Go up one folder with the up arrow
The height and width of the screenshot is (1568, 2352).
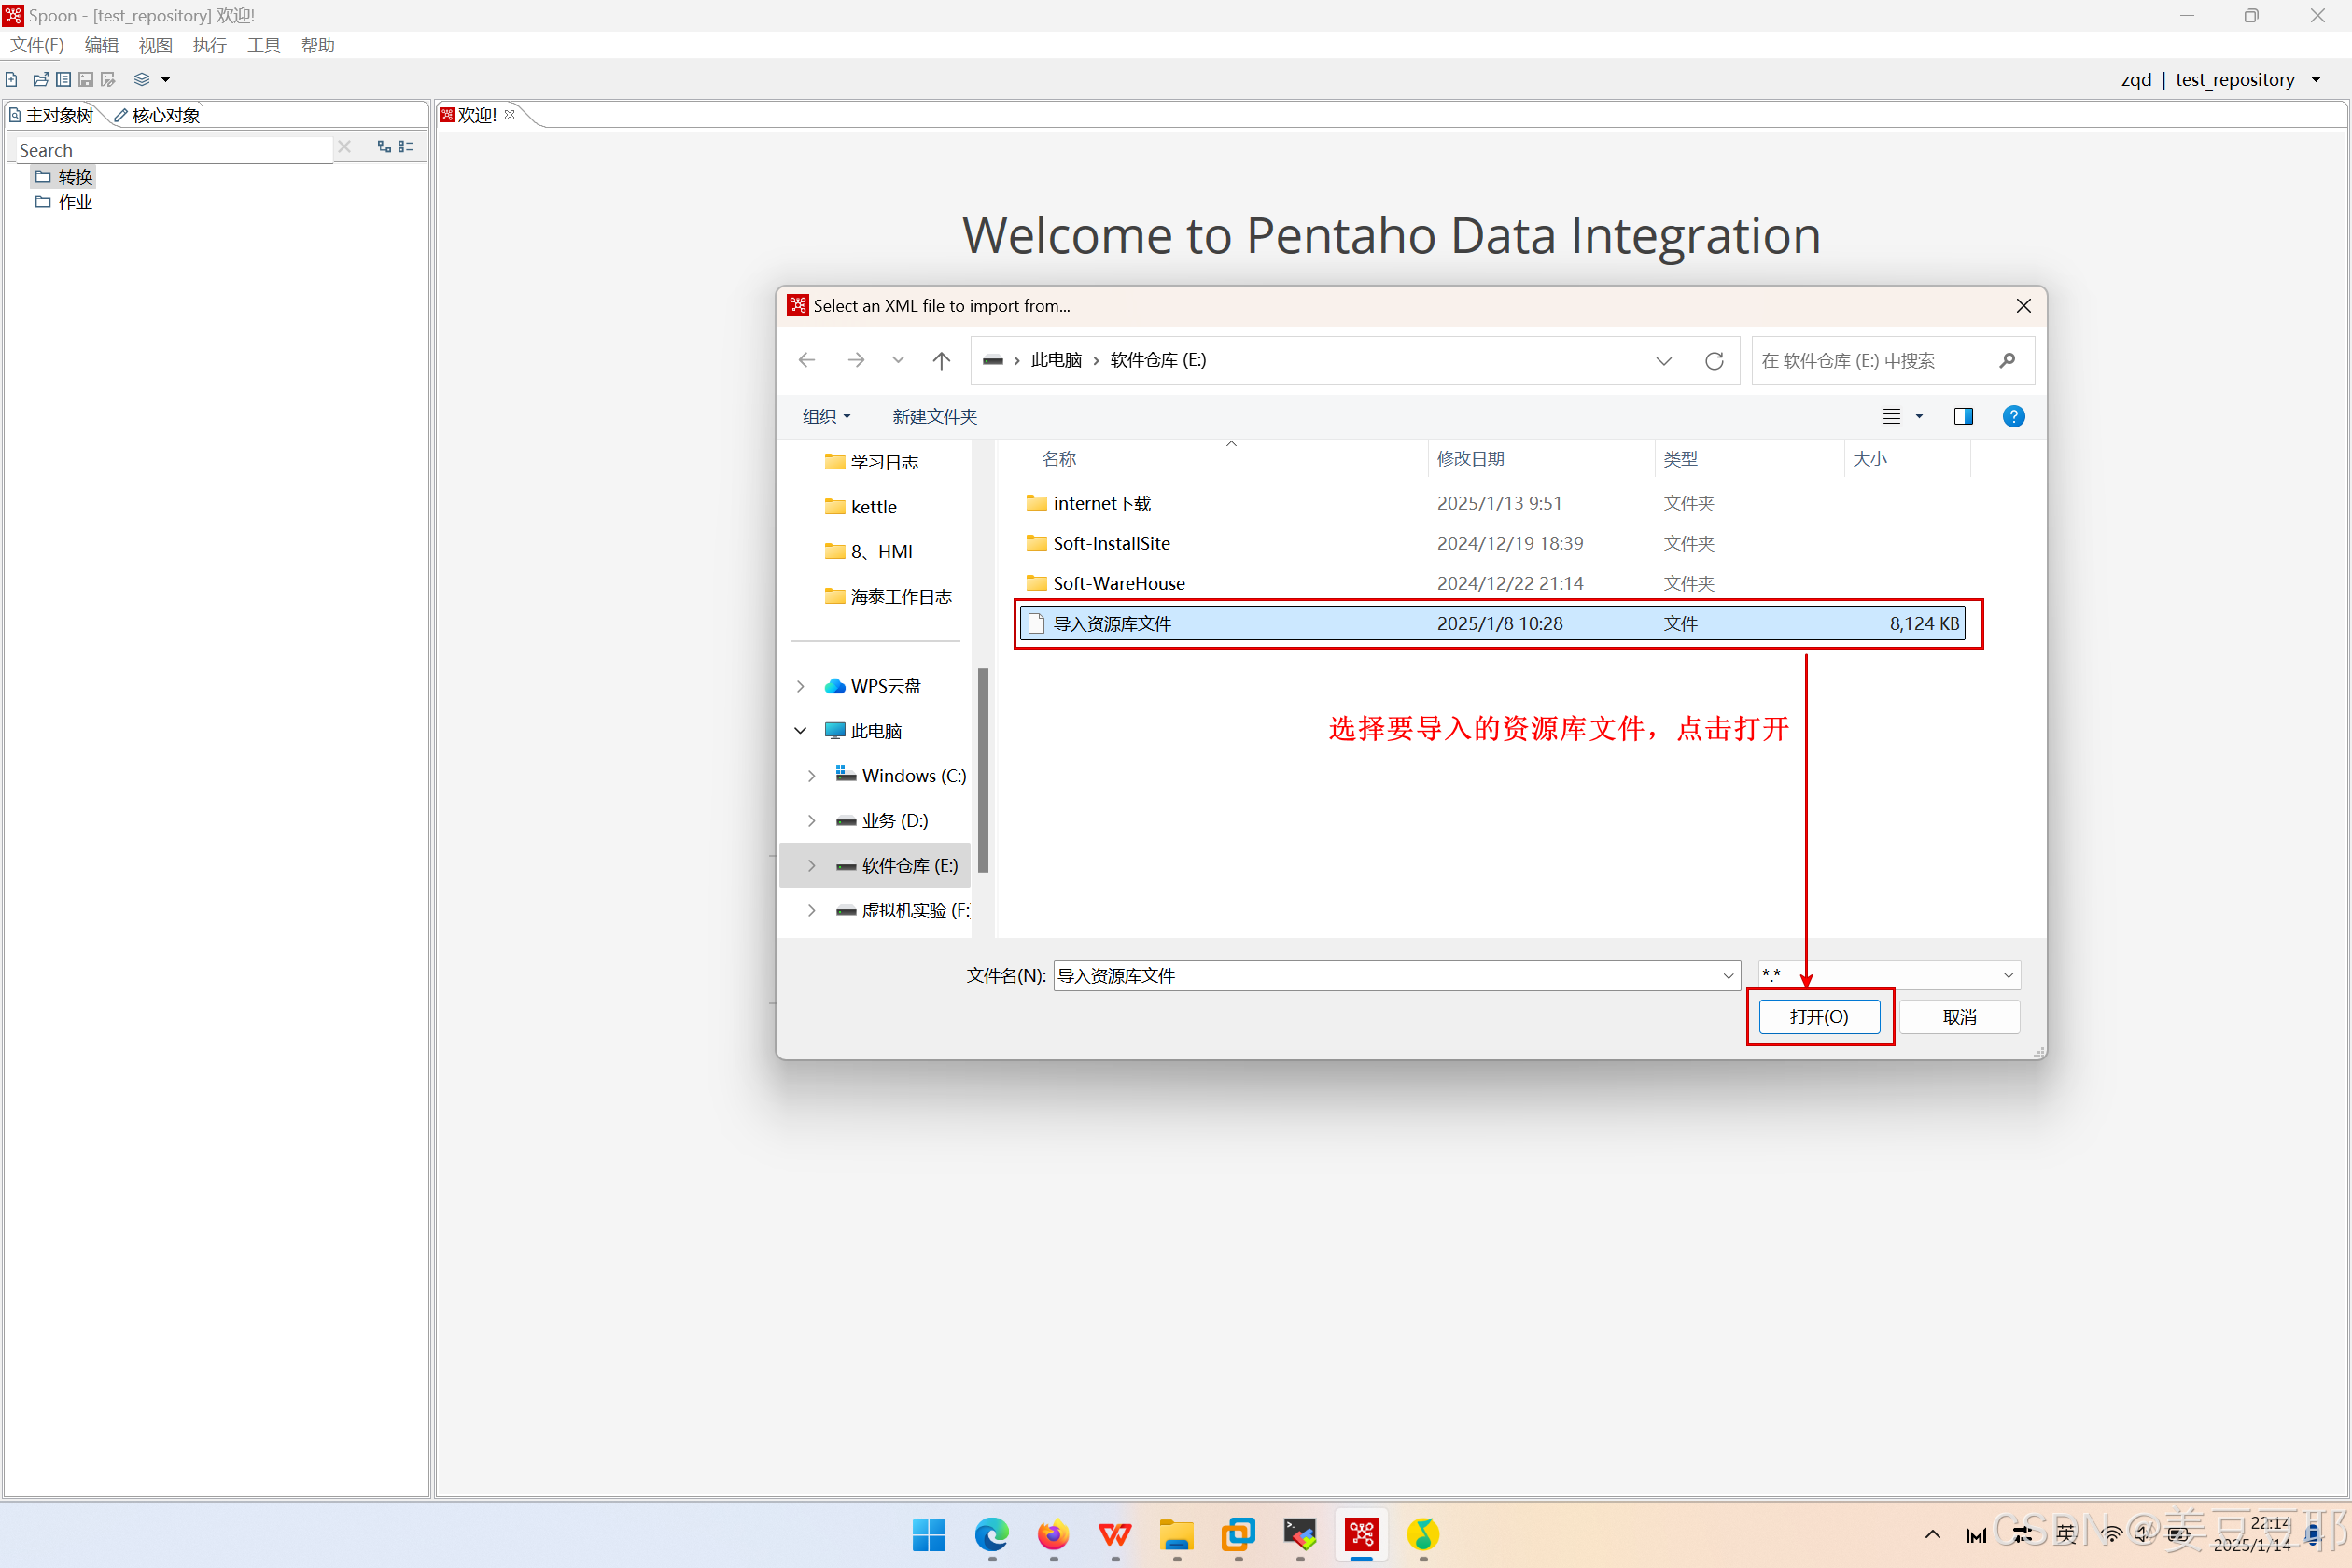click(941, 361)
